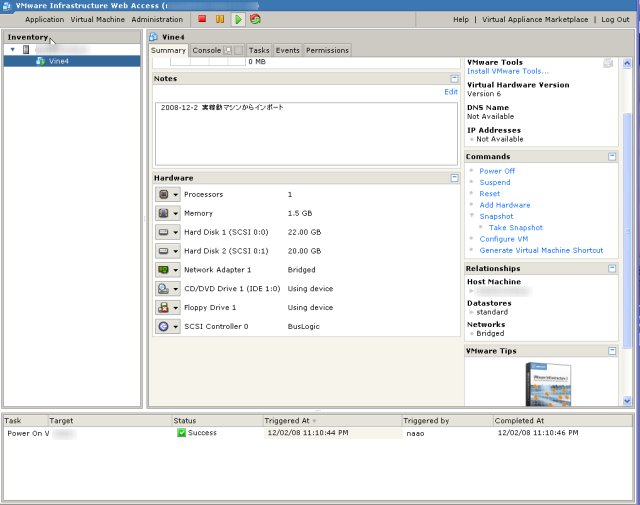This screenshot has height=505, width=640.
Task: Click the Help link
Action: [x=461, y=19]
